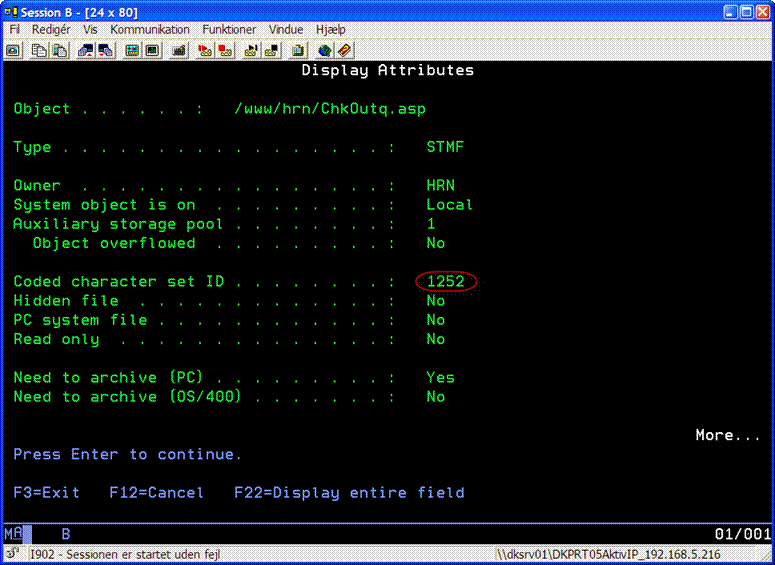Click the Object overflowed value No
Viewport: 775px width, 565px height.
tap(436, 243)
